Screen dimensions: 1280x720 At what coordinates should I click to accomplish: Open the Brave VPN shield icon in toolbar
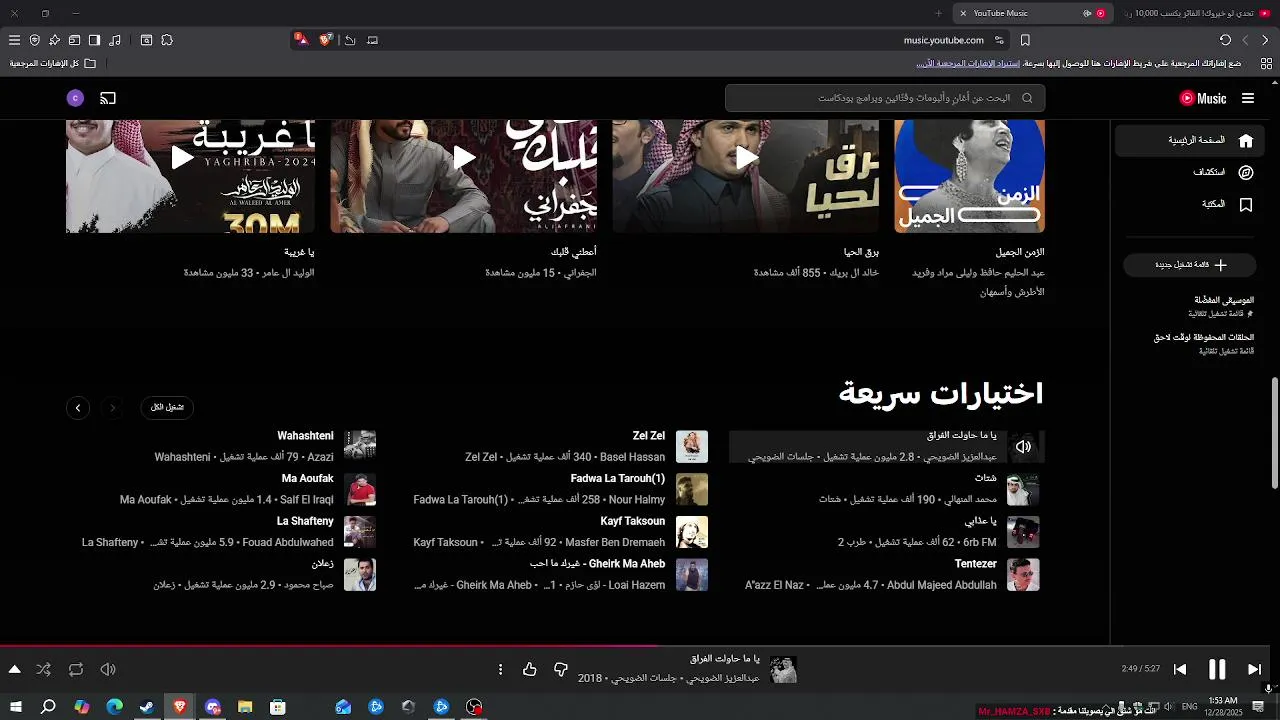pyautogui.click(x=34, y=40)
